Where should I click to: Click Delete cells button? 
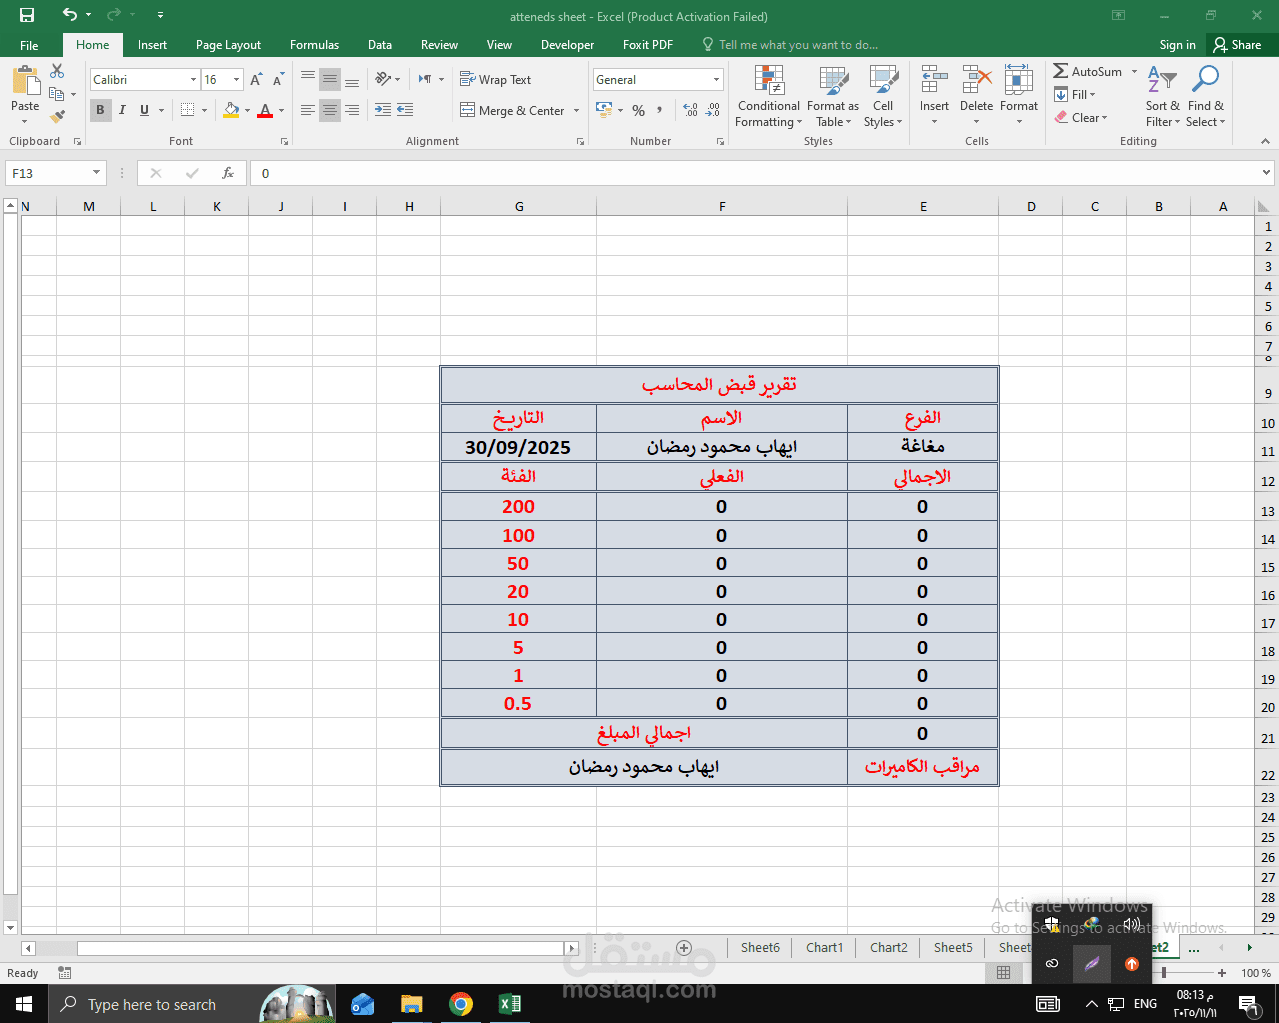click(976, 96)
